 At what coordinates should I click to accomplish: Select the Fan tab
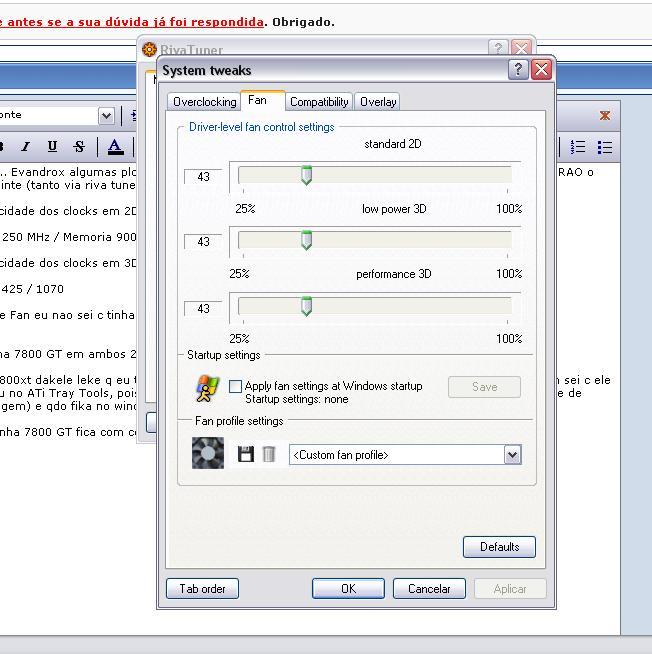(x=263, y=101)
